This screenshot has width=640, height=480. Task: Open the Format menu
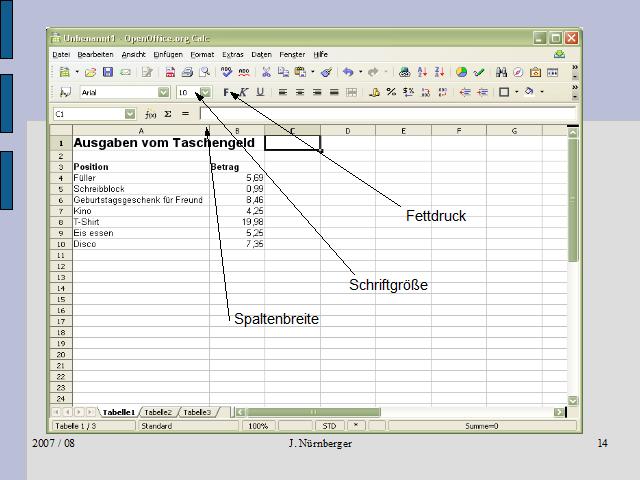pos(202,54)
